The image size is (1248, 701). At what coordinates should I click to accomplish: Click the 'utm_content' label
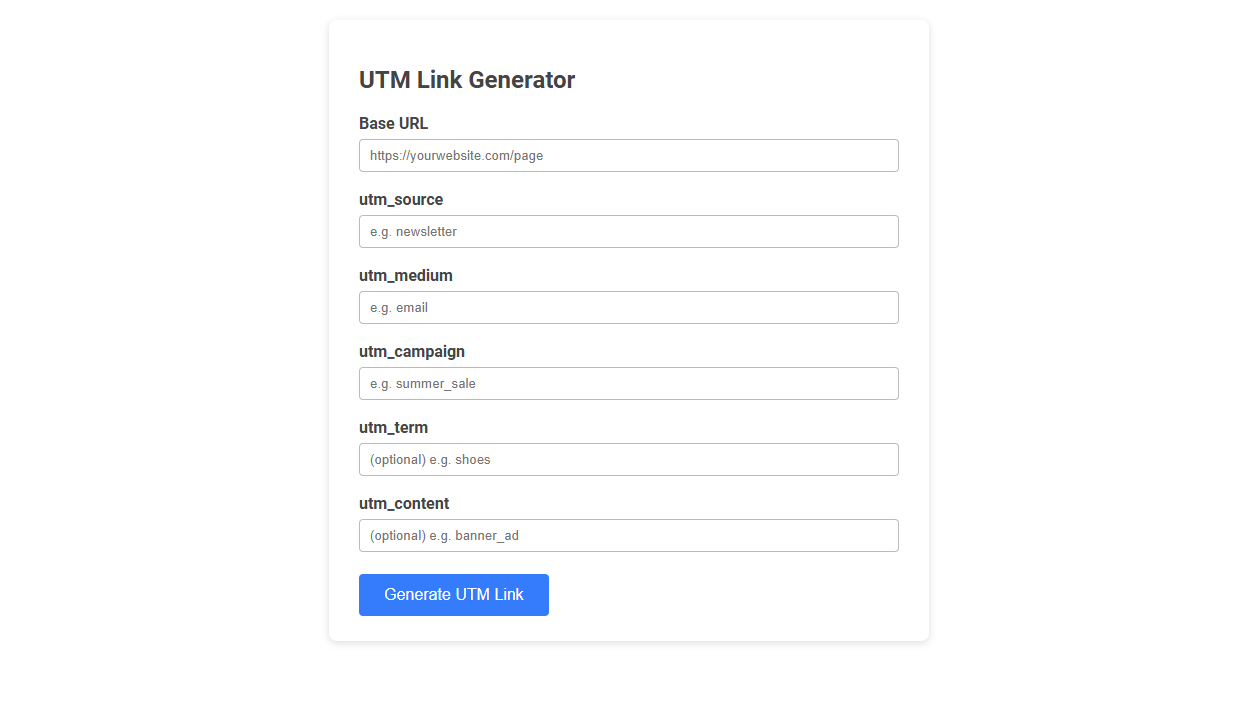[404, 503]
